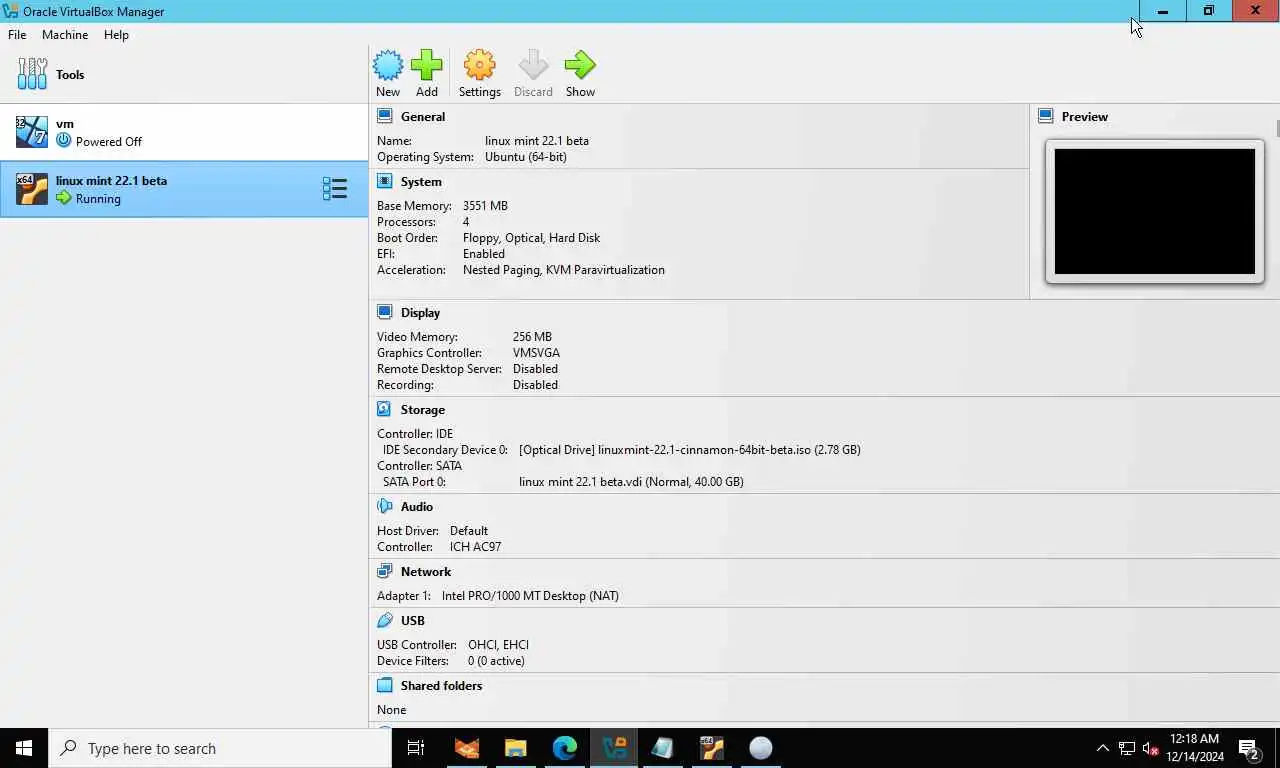Click the Base Memory value 3551 MB
Screen dimensions: 1280x768
(485, 206)
